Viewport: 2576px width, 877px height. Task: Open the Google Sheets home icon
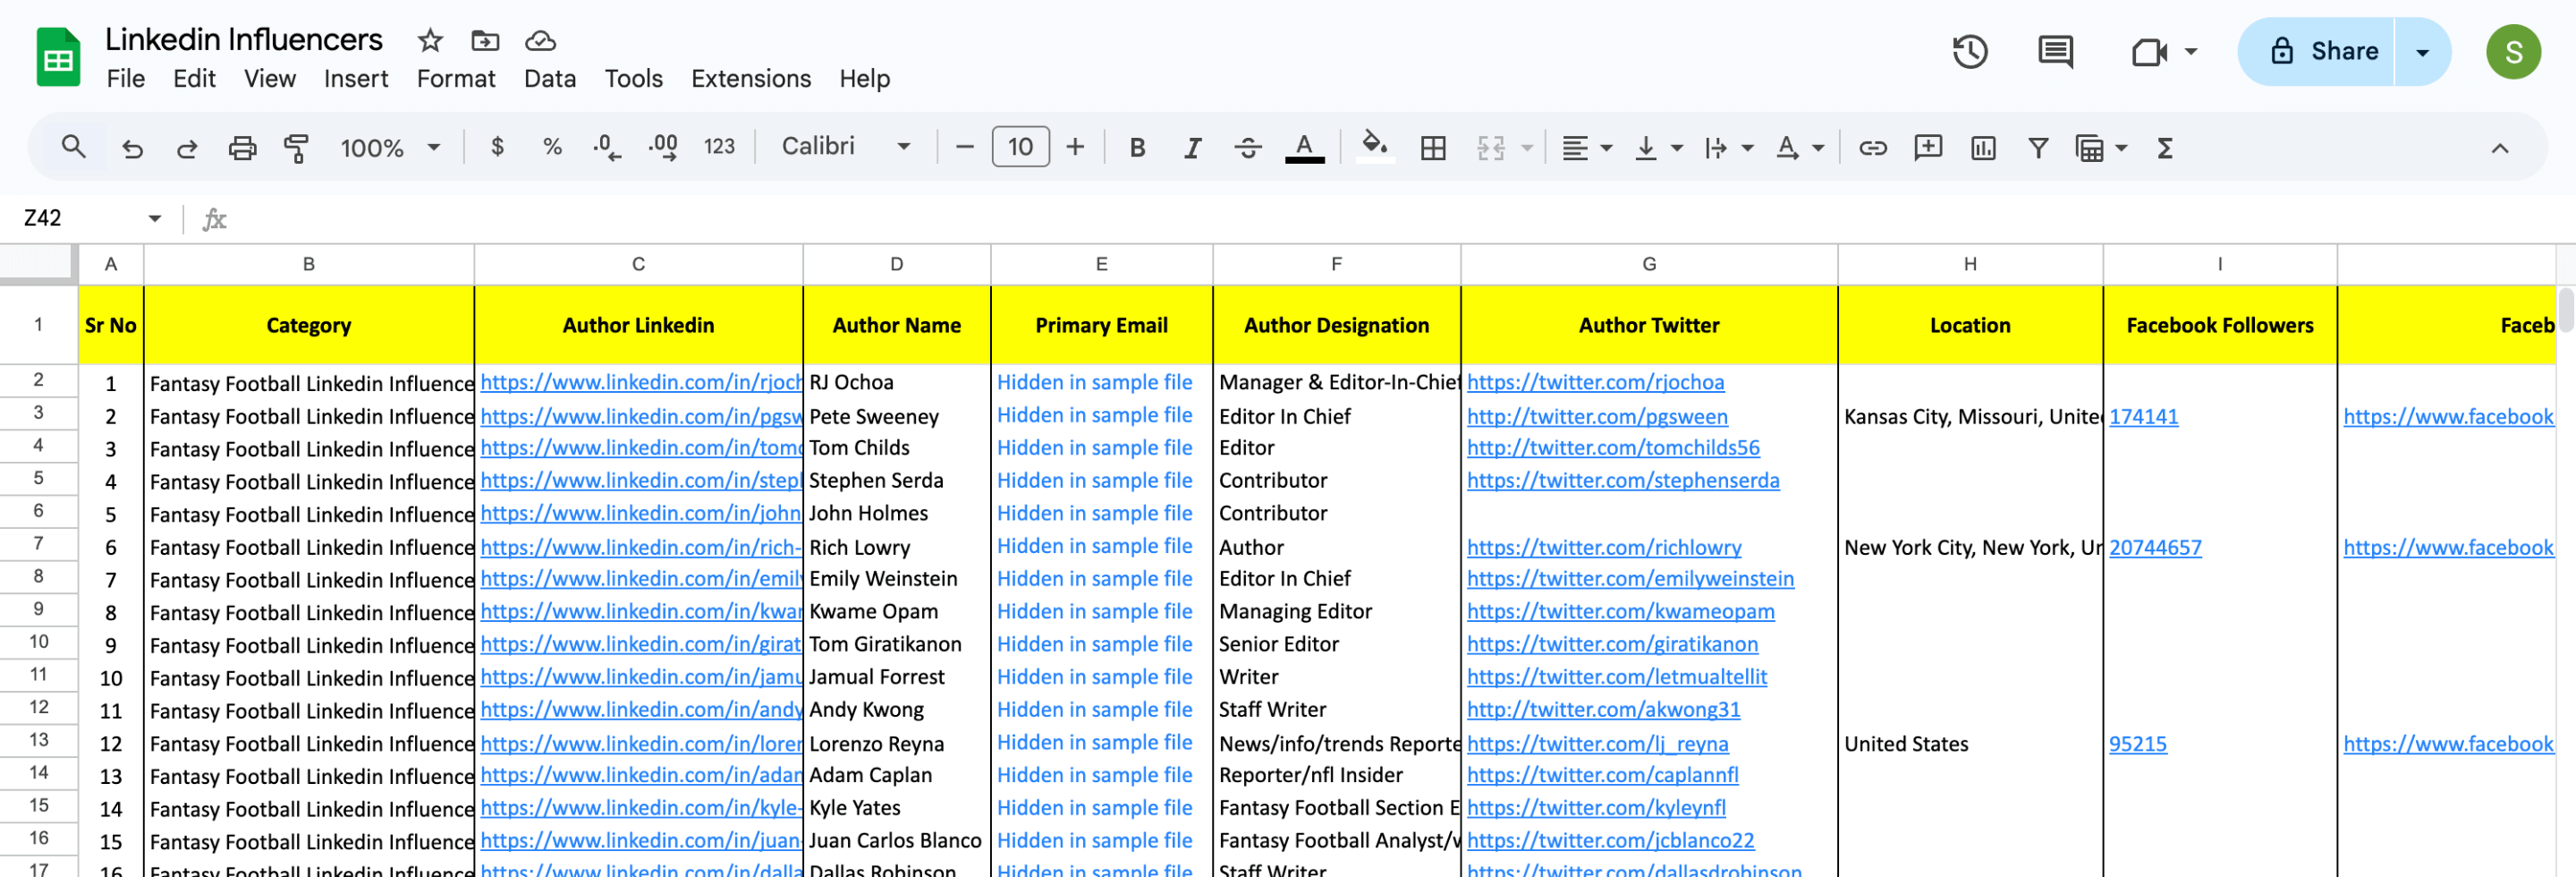pyautogui.click(x=58, y=57)
